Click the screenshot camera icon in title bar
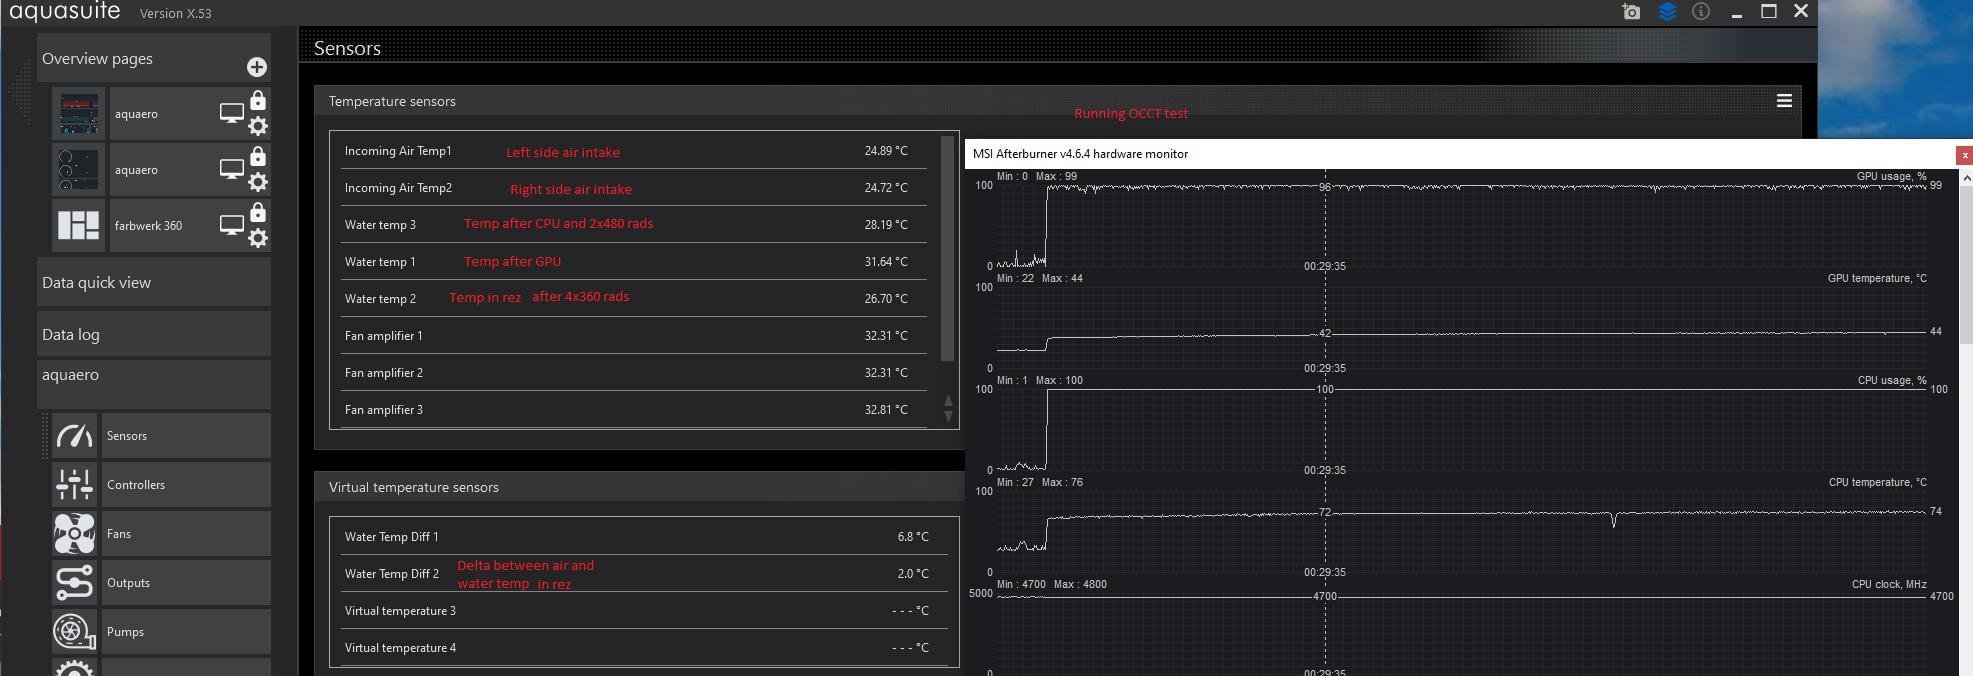The height and width of the screenshot is (676, 1973). (1631, 12)
